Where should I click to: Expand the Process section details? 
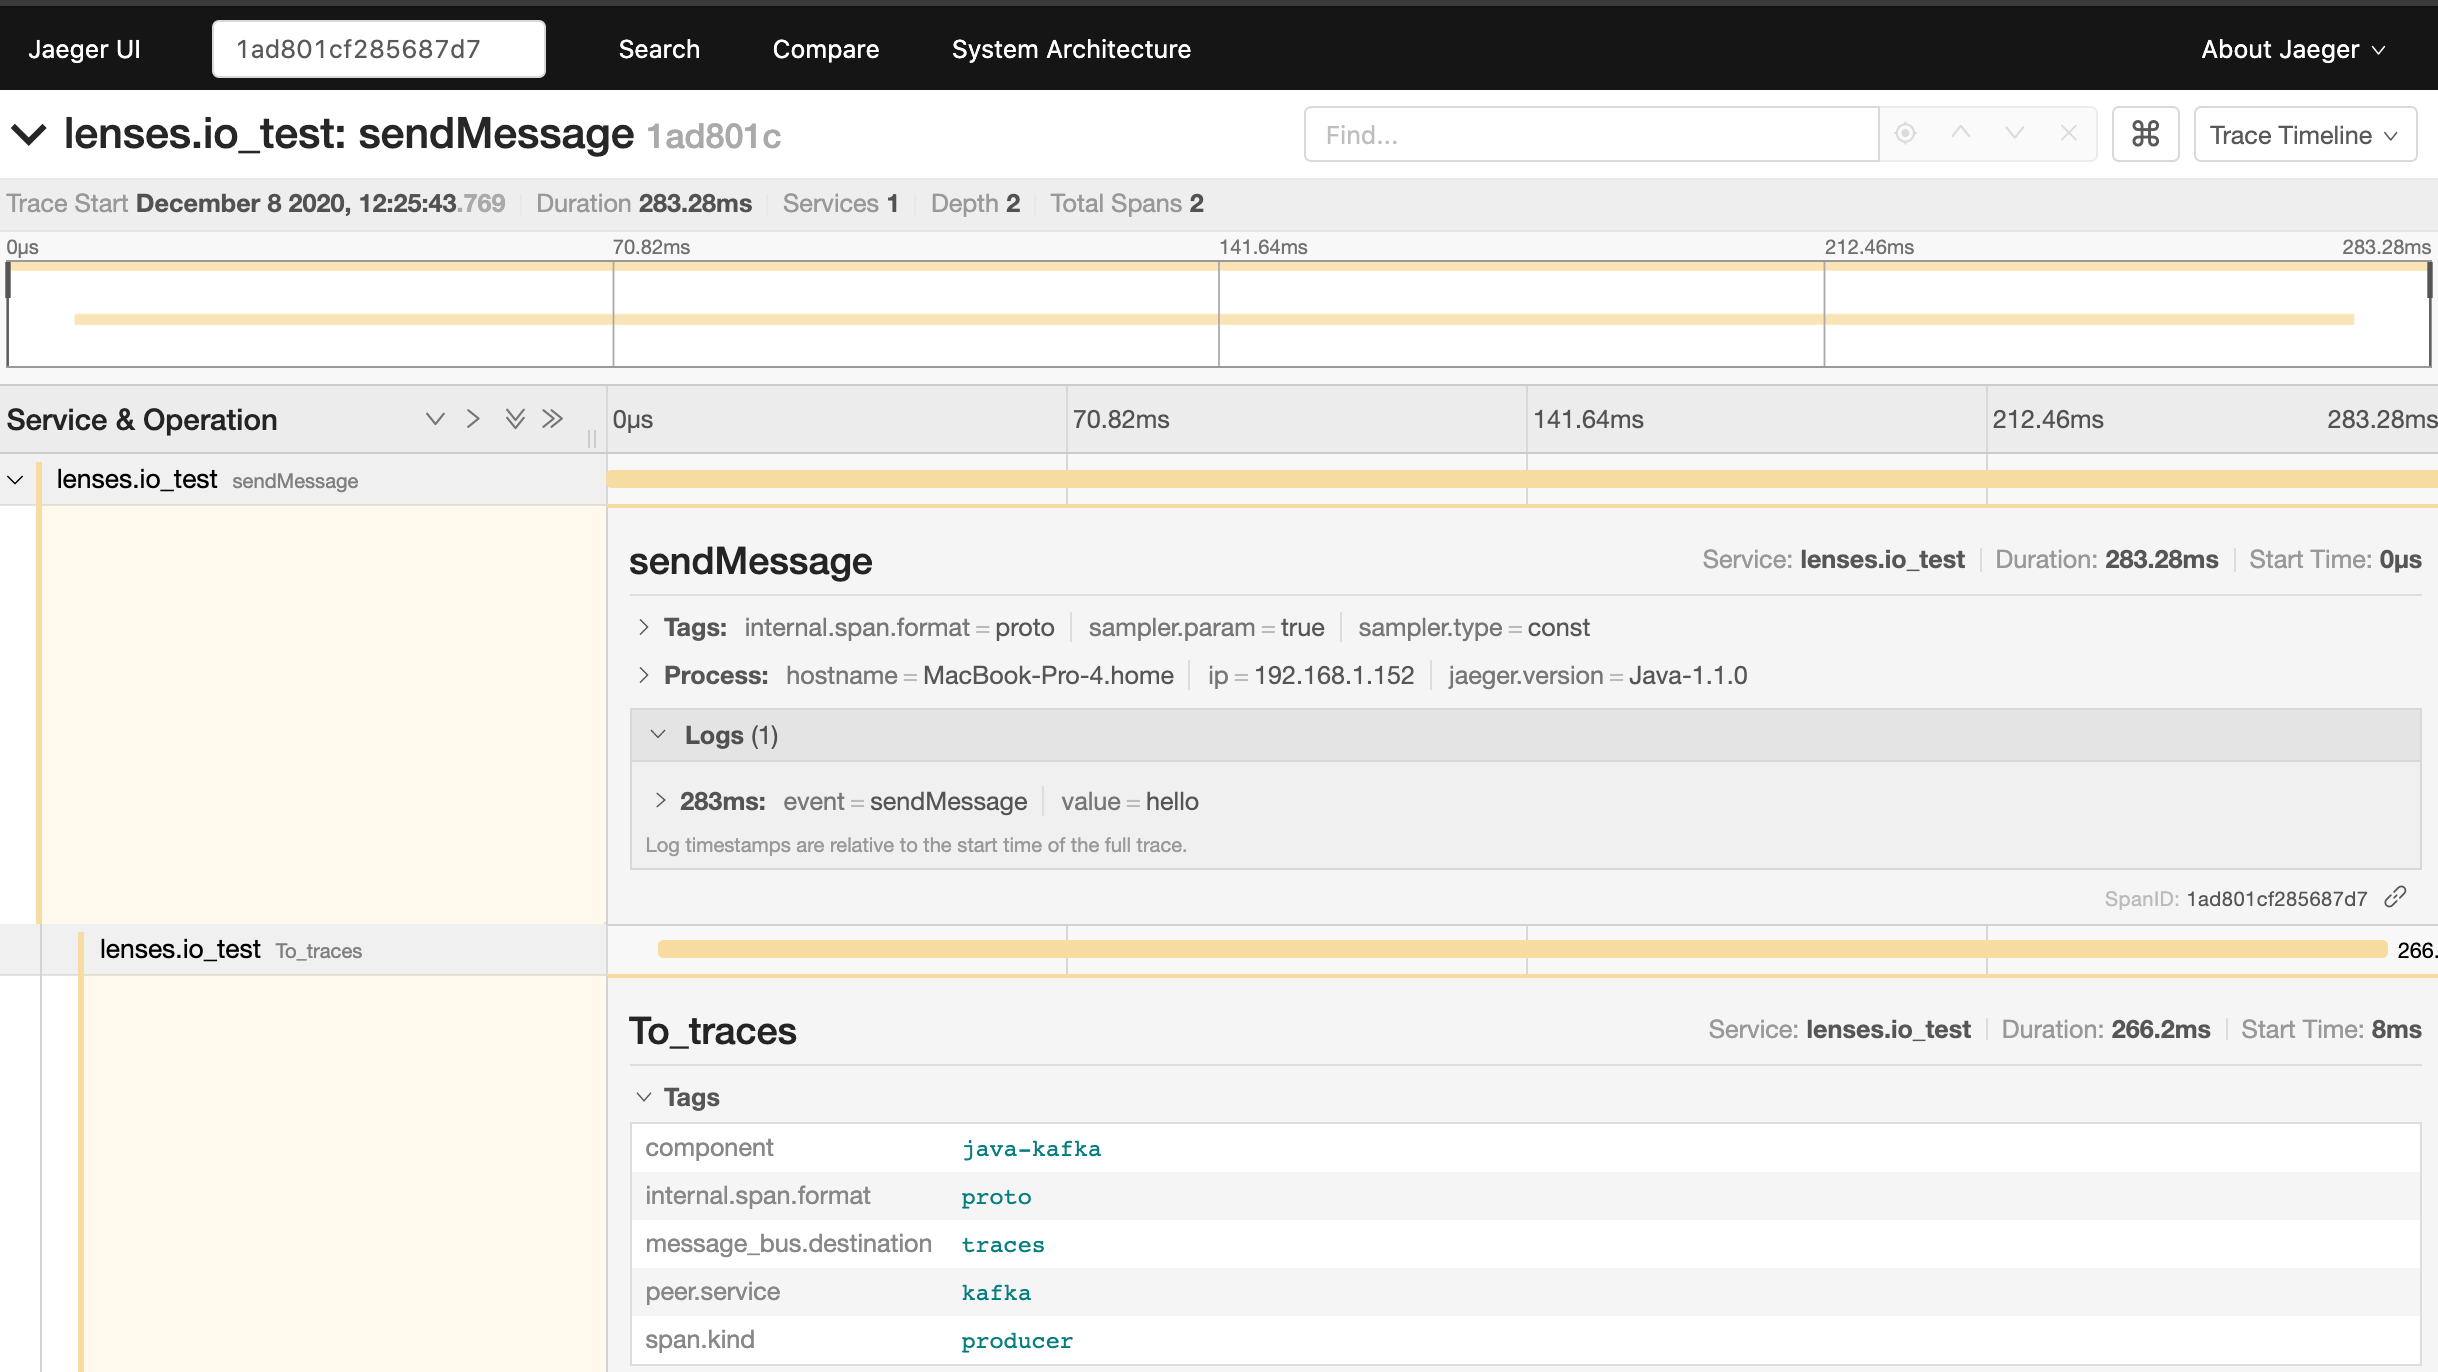[644, 675]
